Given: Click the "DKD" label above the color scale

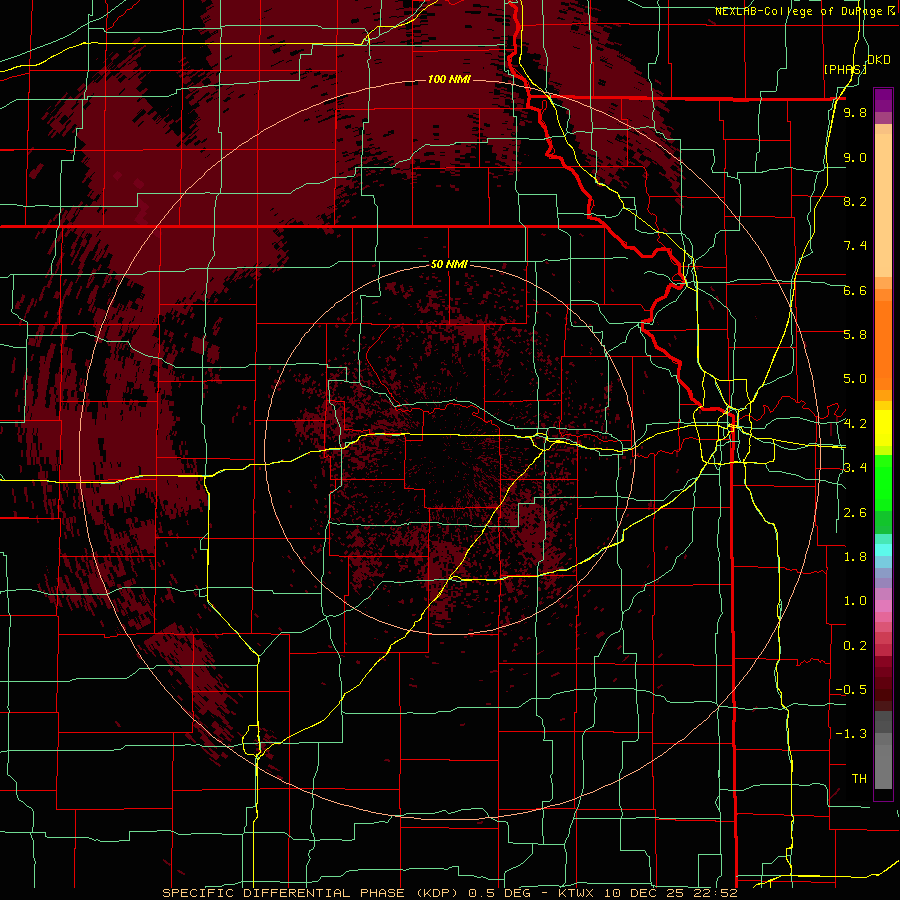Looking at the screenshot, I should [x=879, y=60].
